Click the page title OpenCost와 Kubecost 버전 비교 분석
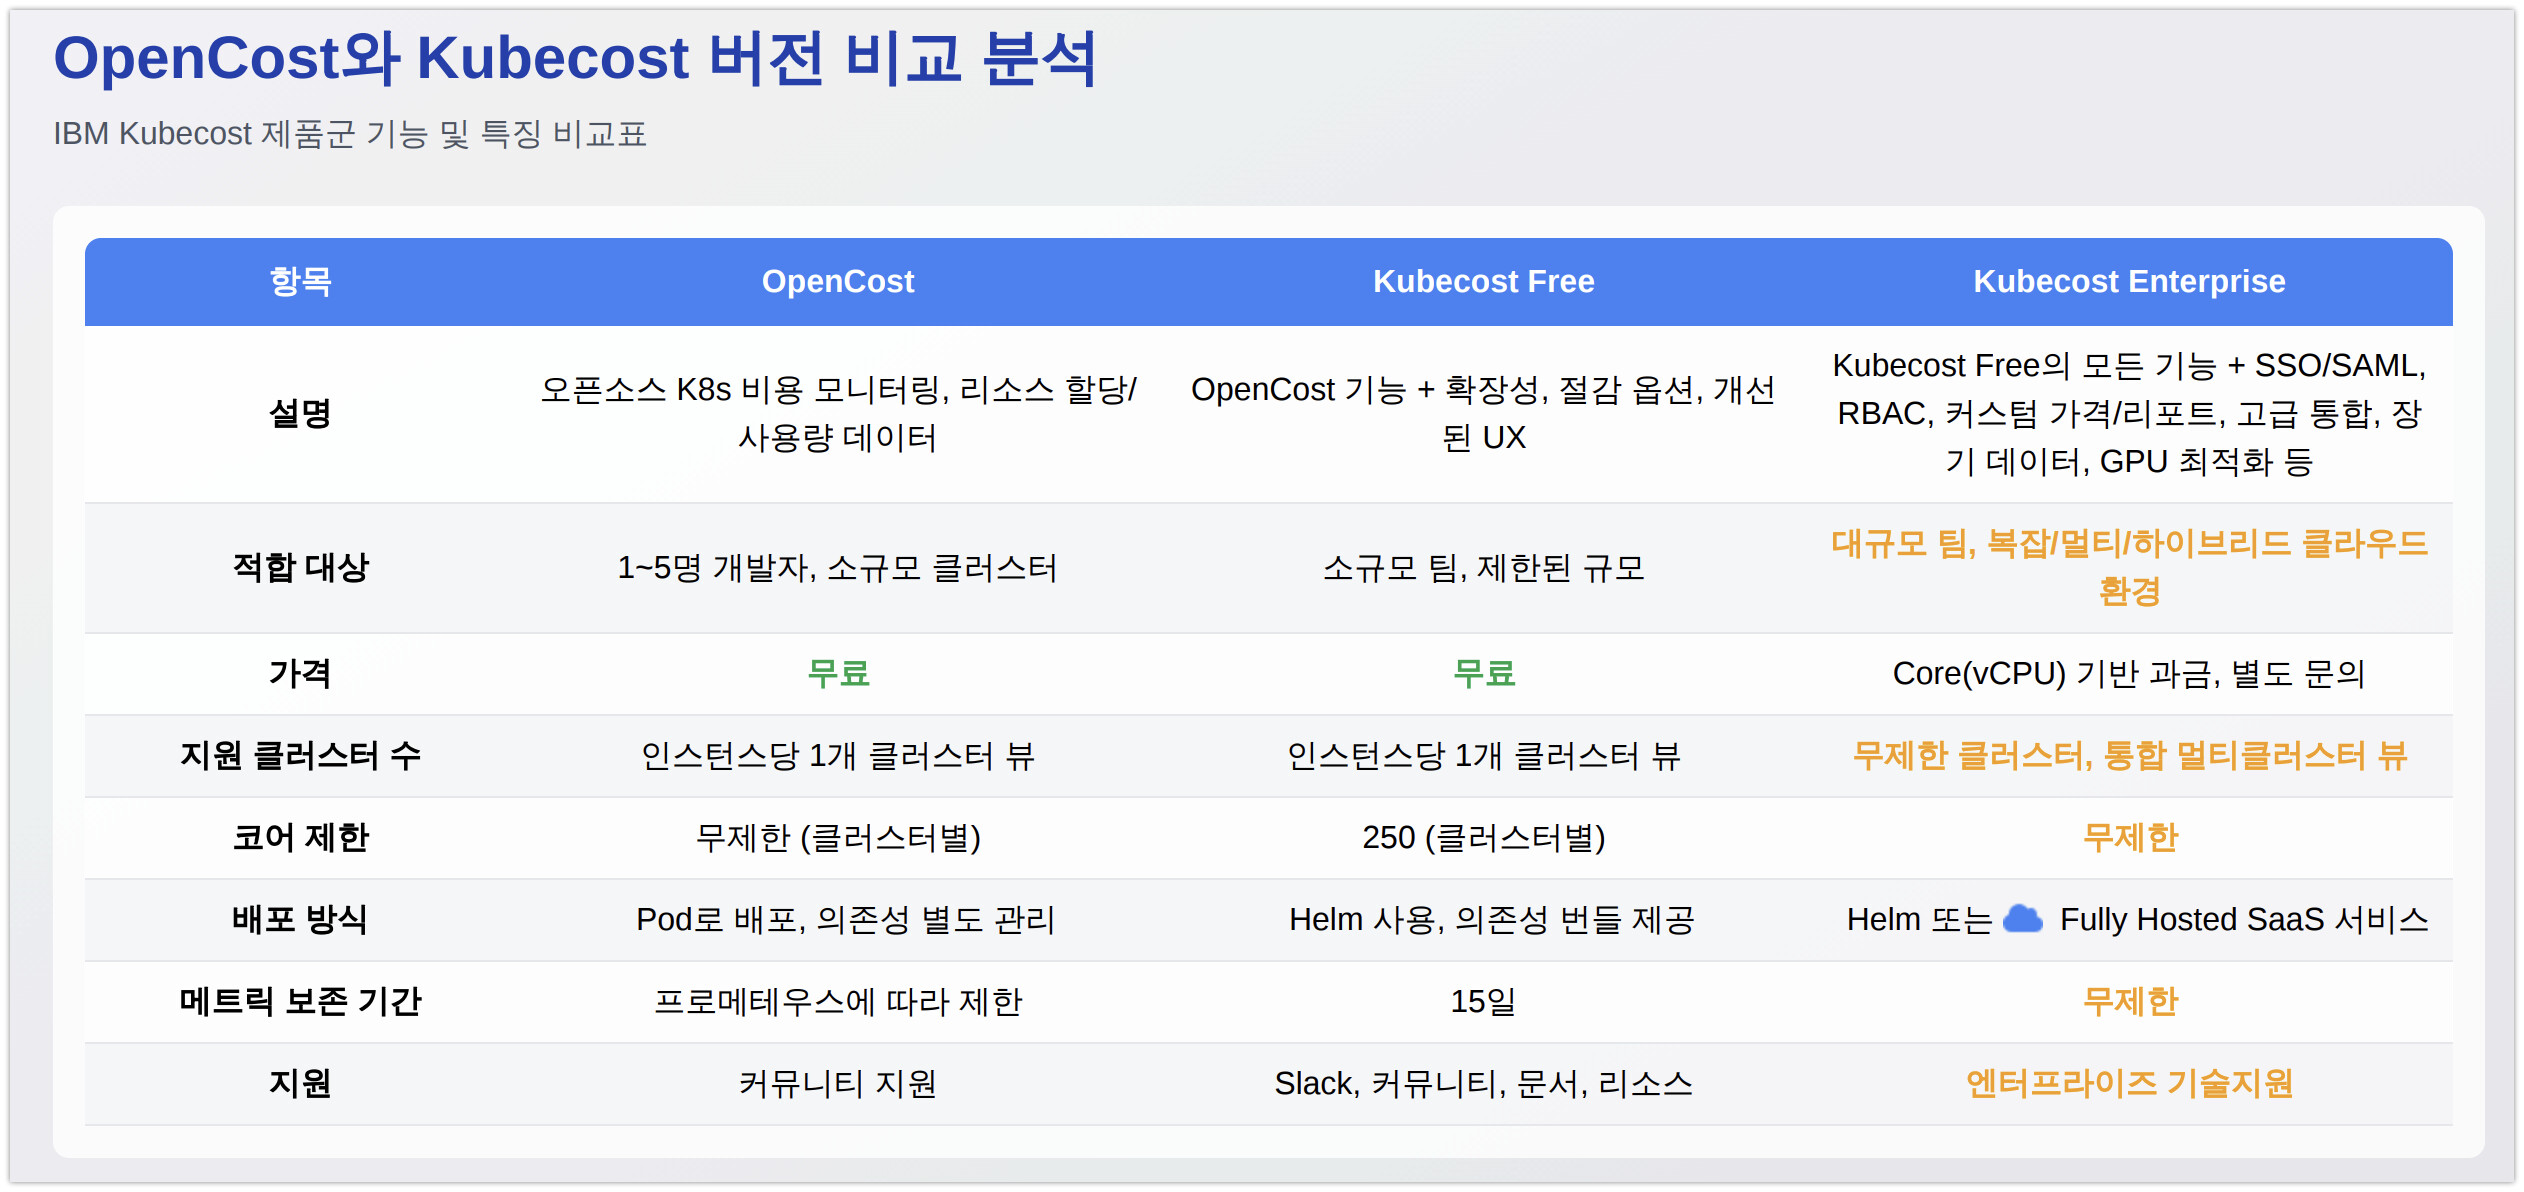The width and height of the screenshot is (2524, 1192). pos(575,58)
